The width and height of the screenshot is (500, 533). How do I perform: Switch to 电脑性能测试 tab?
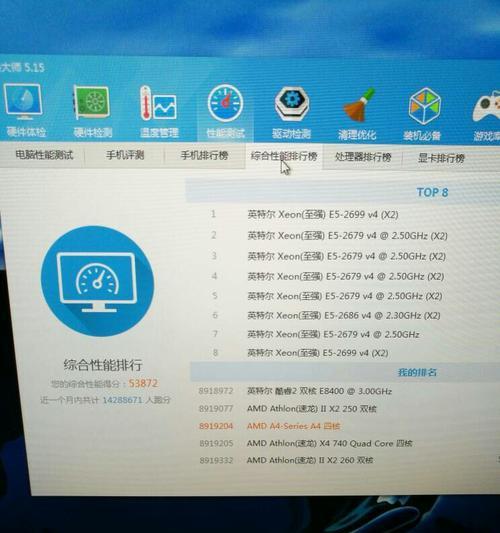tap(44, 155)
